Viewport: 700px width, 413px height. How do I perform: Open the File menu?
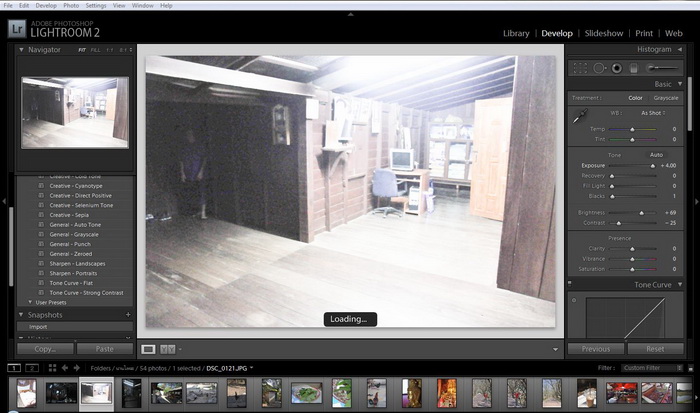[x=8, y=5]
